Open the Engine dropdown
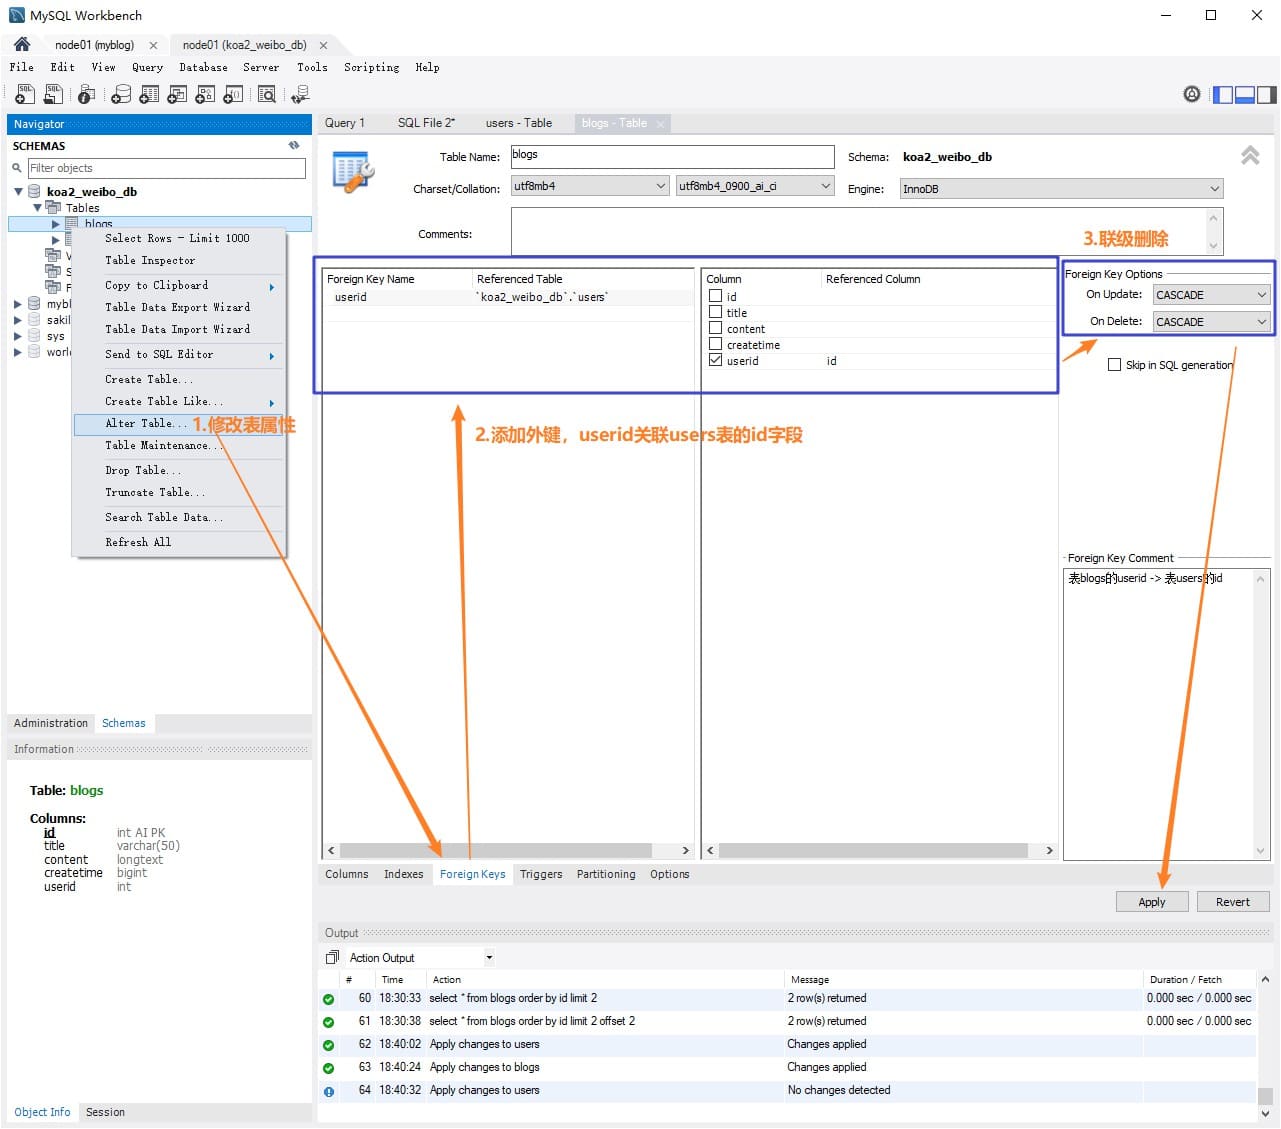This screenshot has width=1281, height=1129. tap(1061, 189)
